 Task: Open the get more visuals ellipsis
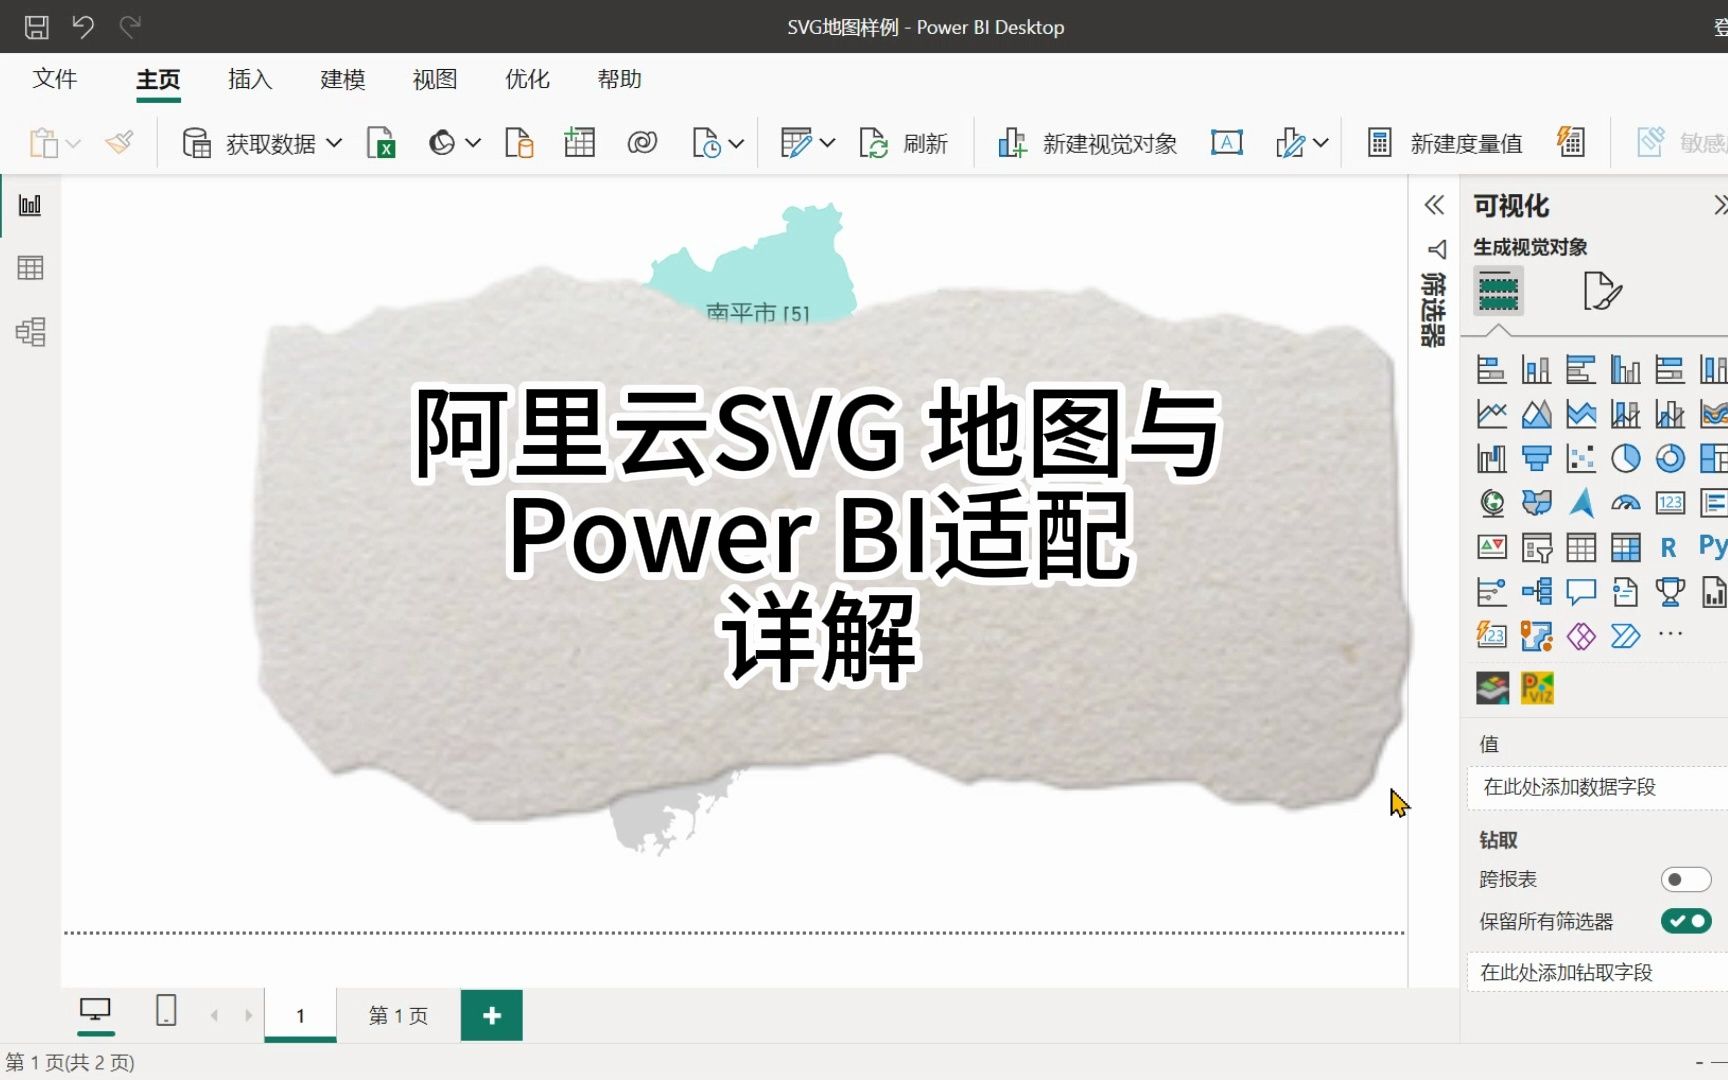pos(1670,634)
